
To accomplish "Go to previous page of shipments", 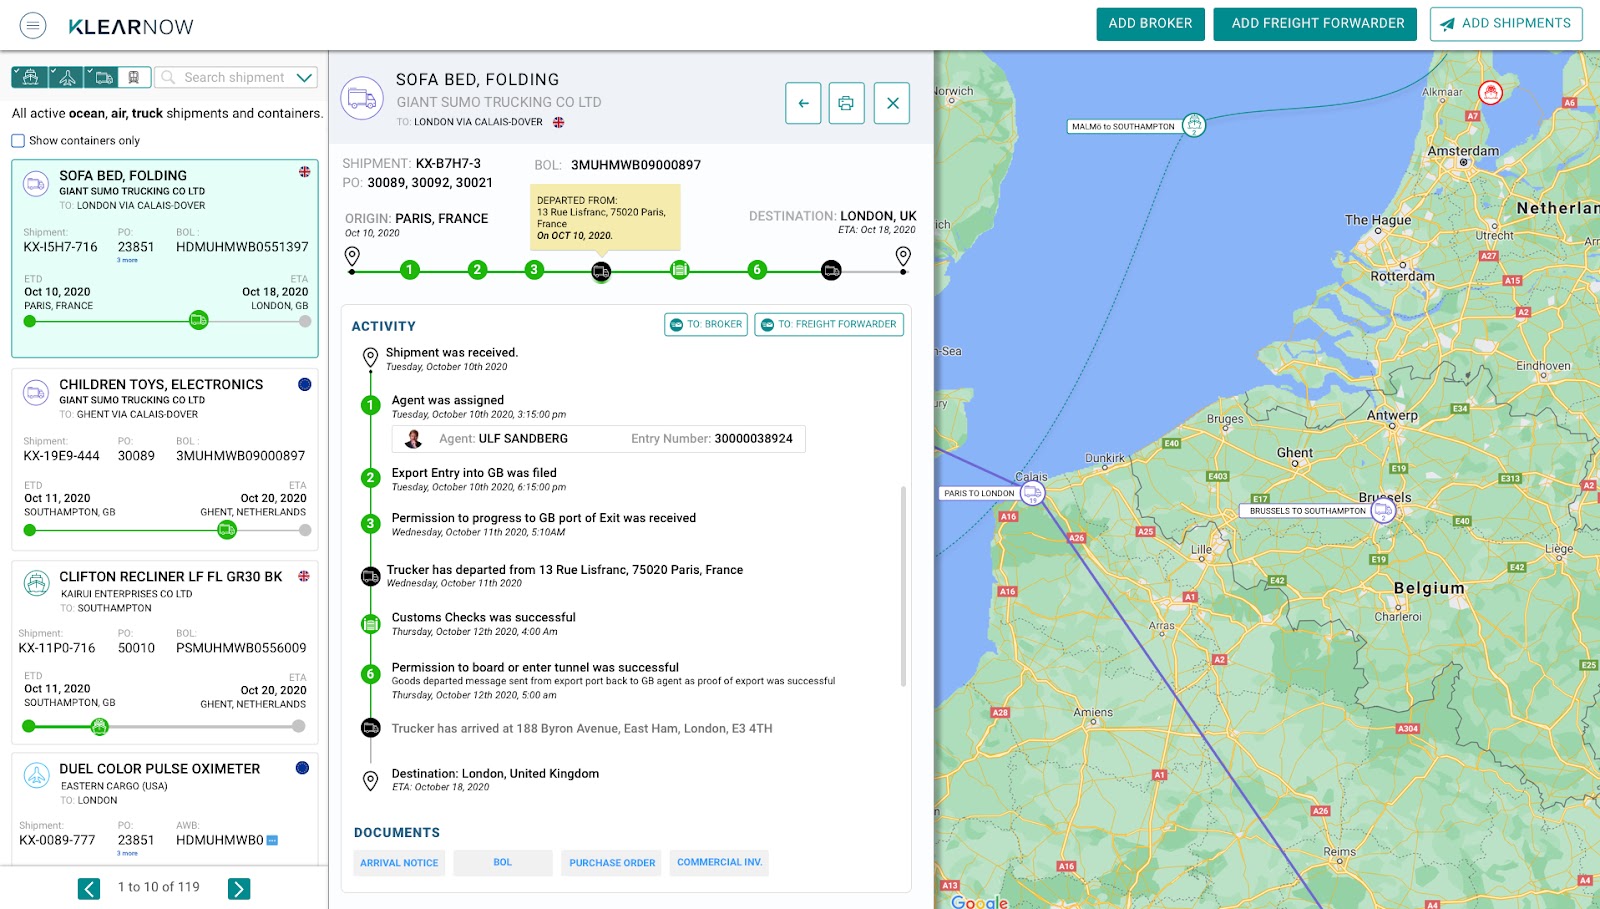I will (x=89, y=889).
